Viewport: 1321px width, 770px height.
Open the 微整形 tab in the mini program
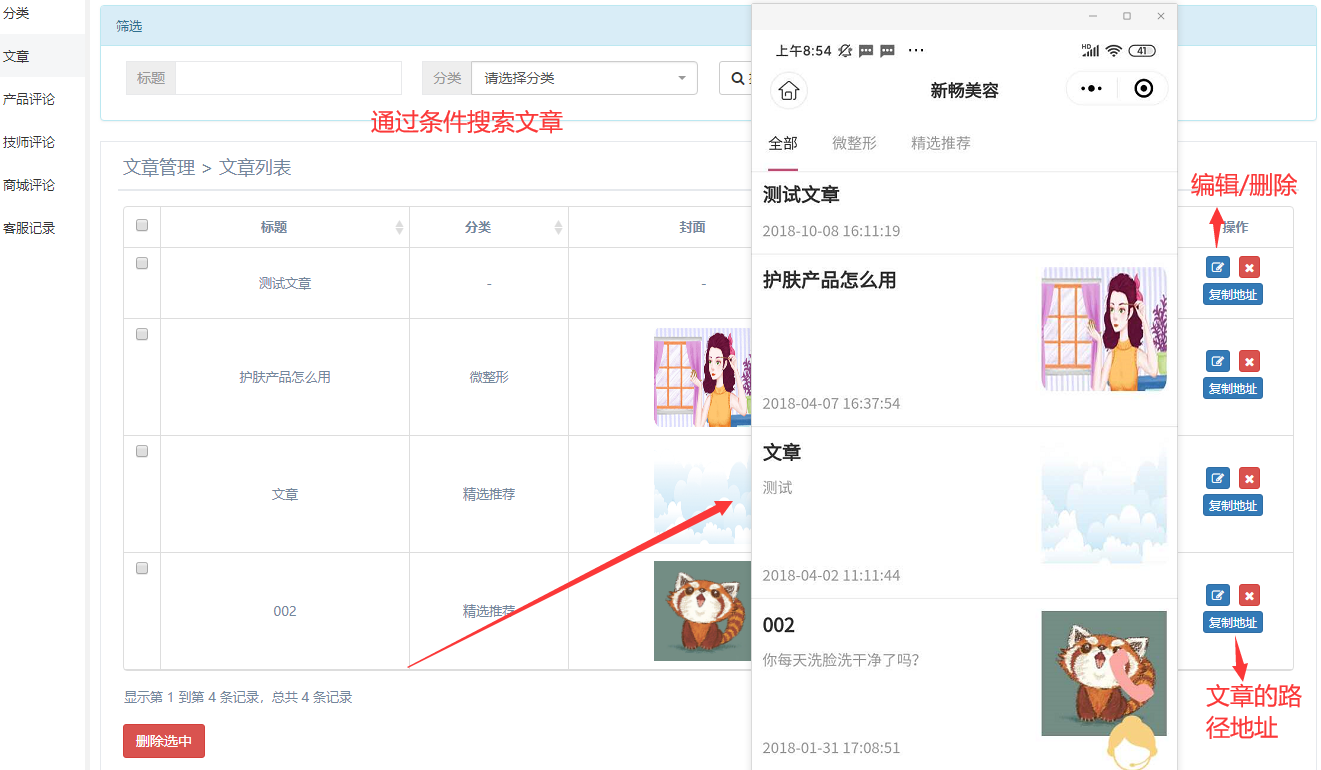coord(854,143)
